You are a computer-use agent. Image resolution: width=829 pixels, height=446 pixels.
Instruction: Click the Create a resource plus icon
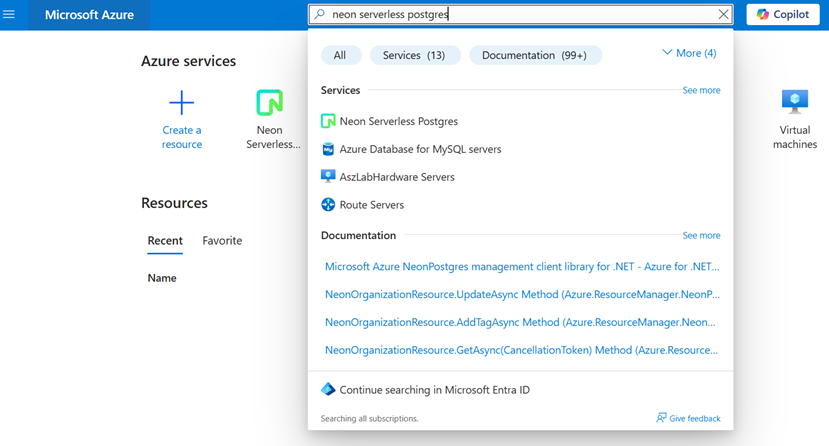182,102
